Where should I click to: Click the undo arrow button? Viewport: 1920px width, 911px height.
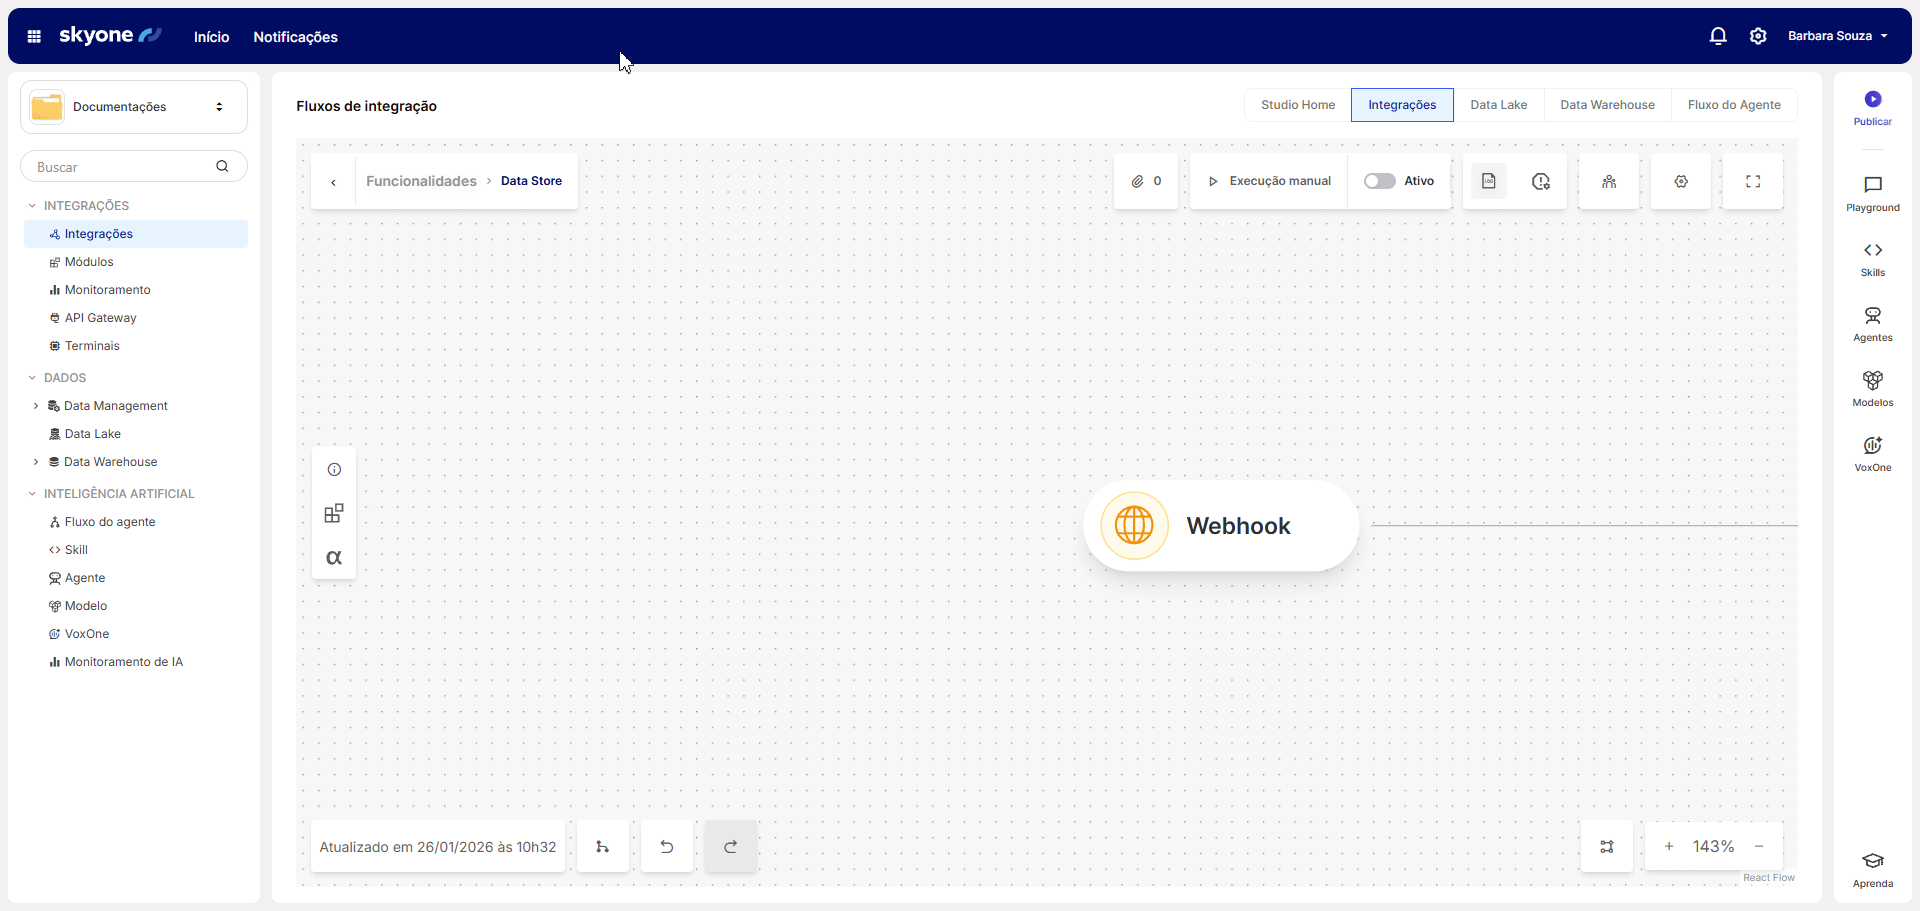pyautogui.click(x=667, y=847)
